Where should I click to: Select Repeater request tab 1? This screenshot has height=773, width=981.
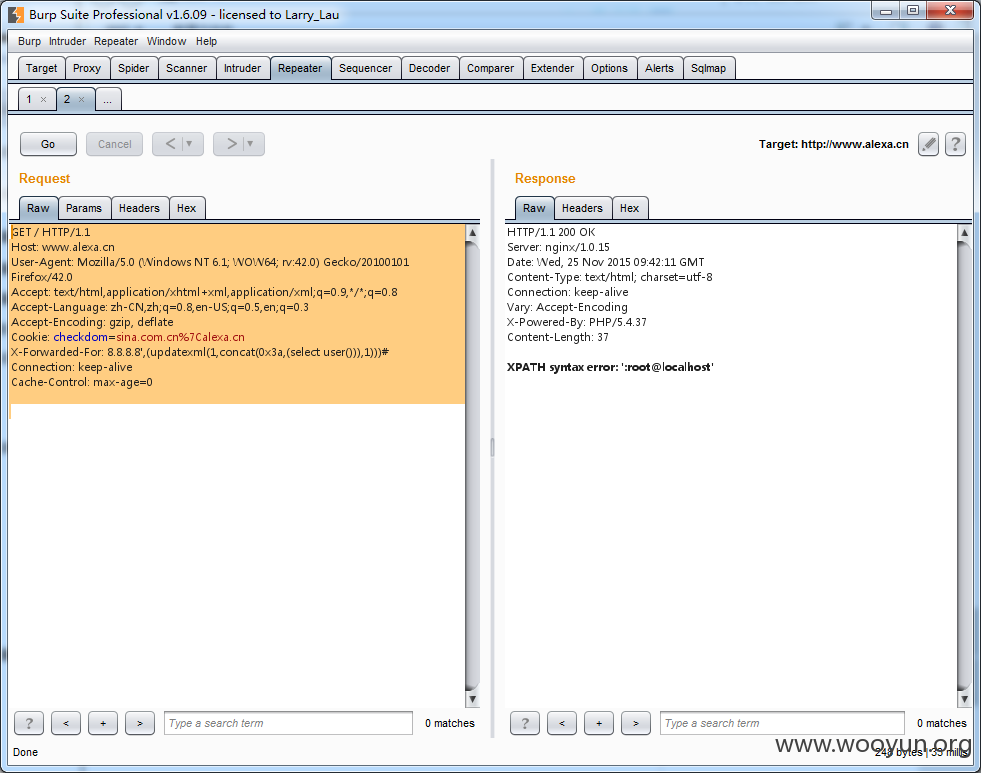click(x=29, y=99)
